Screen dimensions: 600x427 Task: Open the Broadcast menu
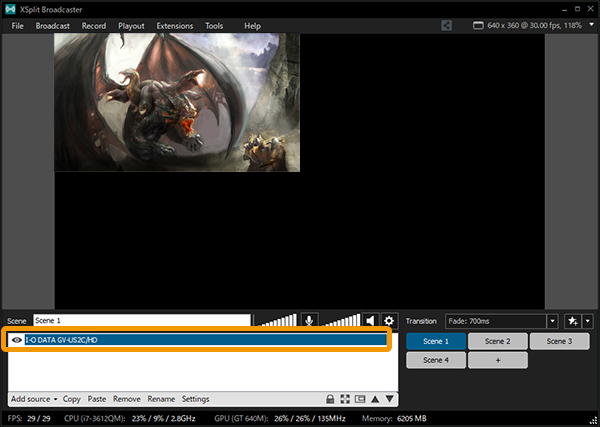[x=52, y=25]
